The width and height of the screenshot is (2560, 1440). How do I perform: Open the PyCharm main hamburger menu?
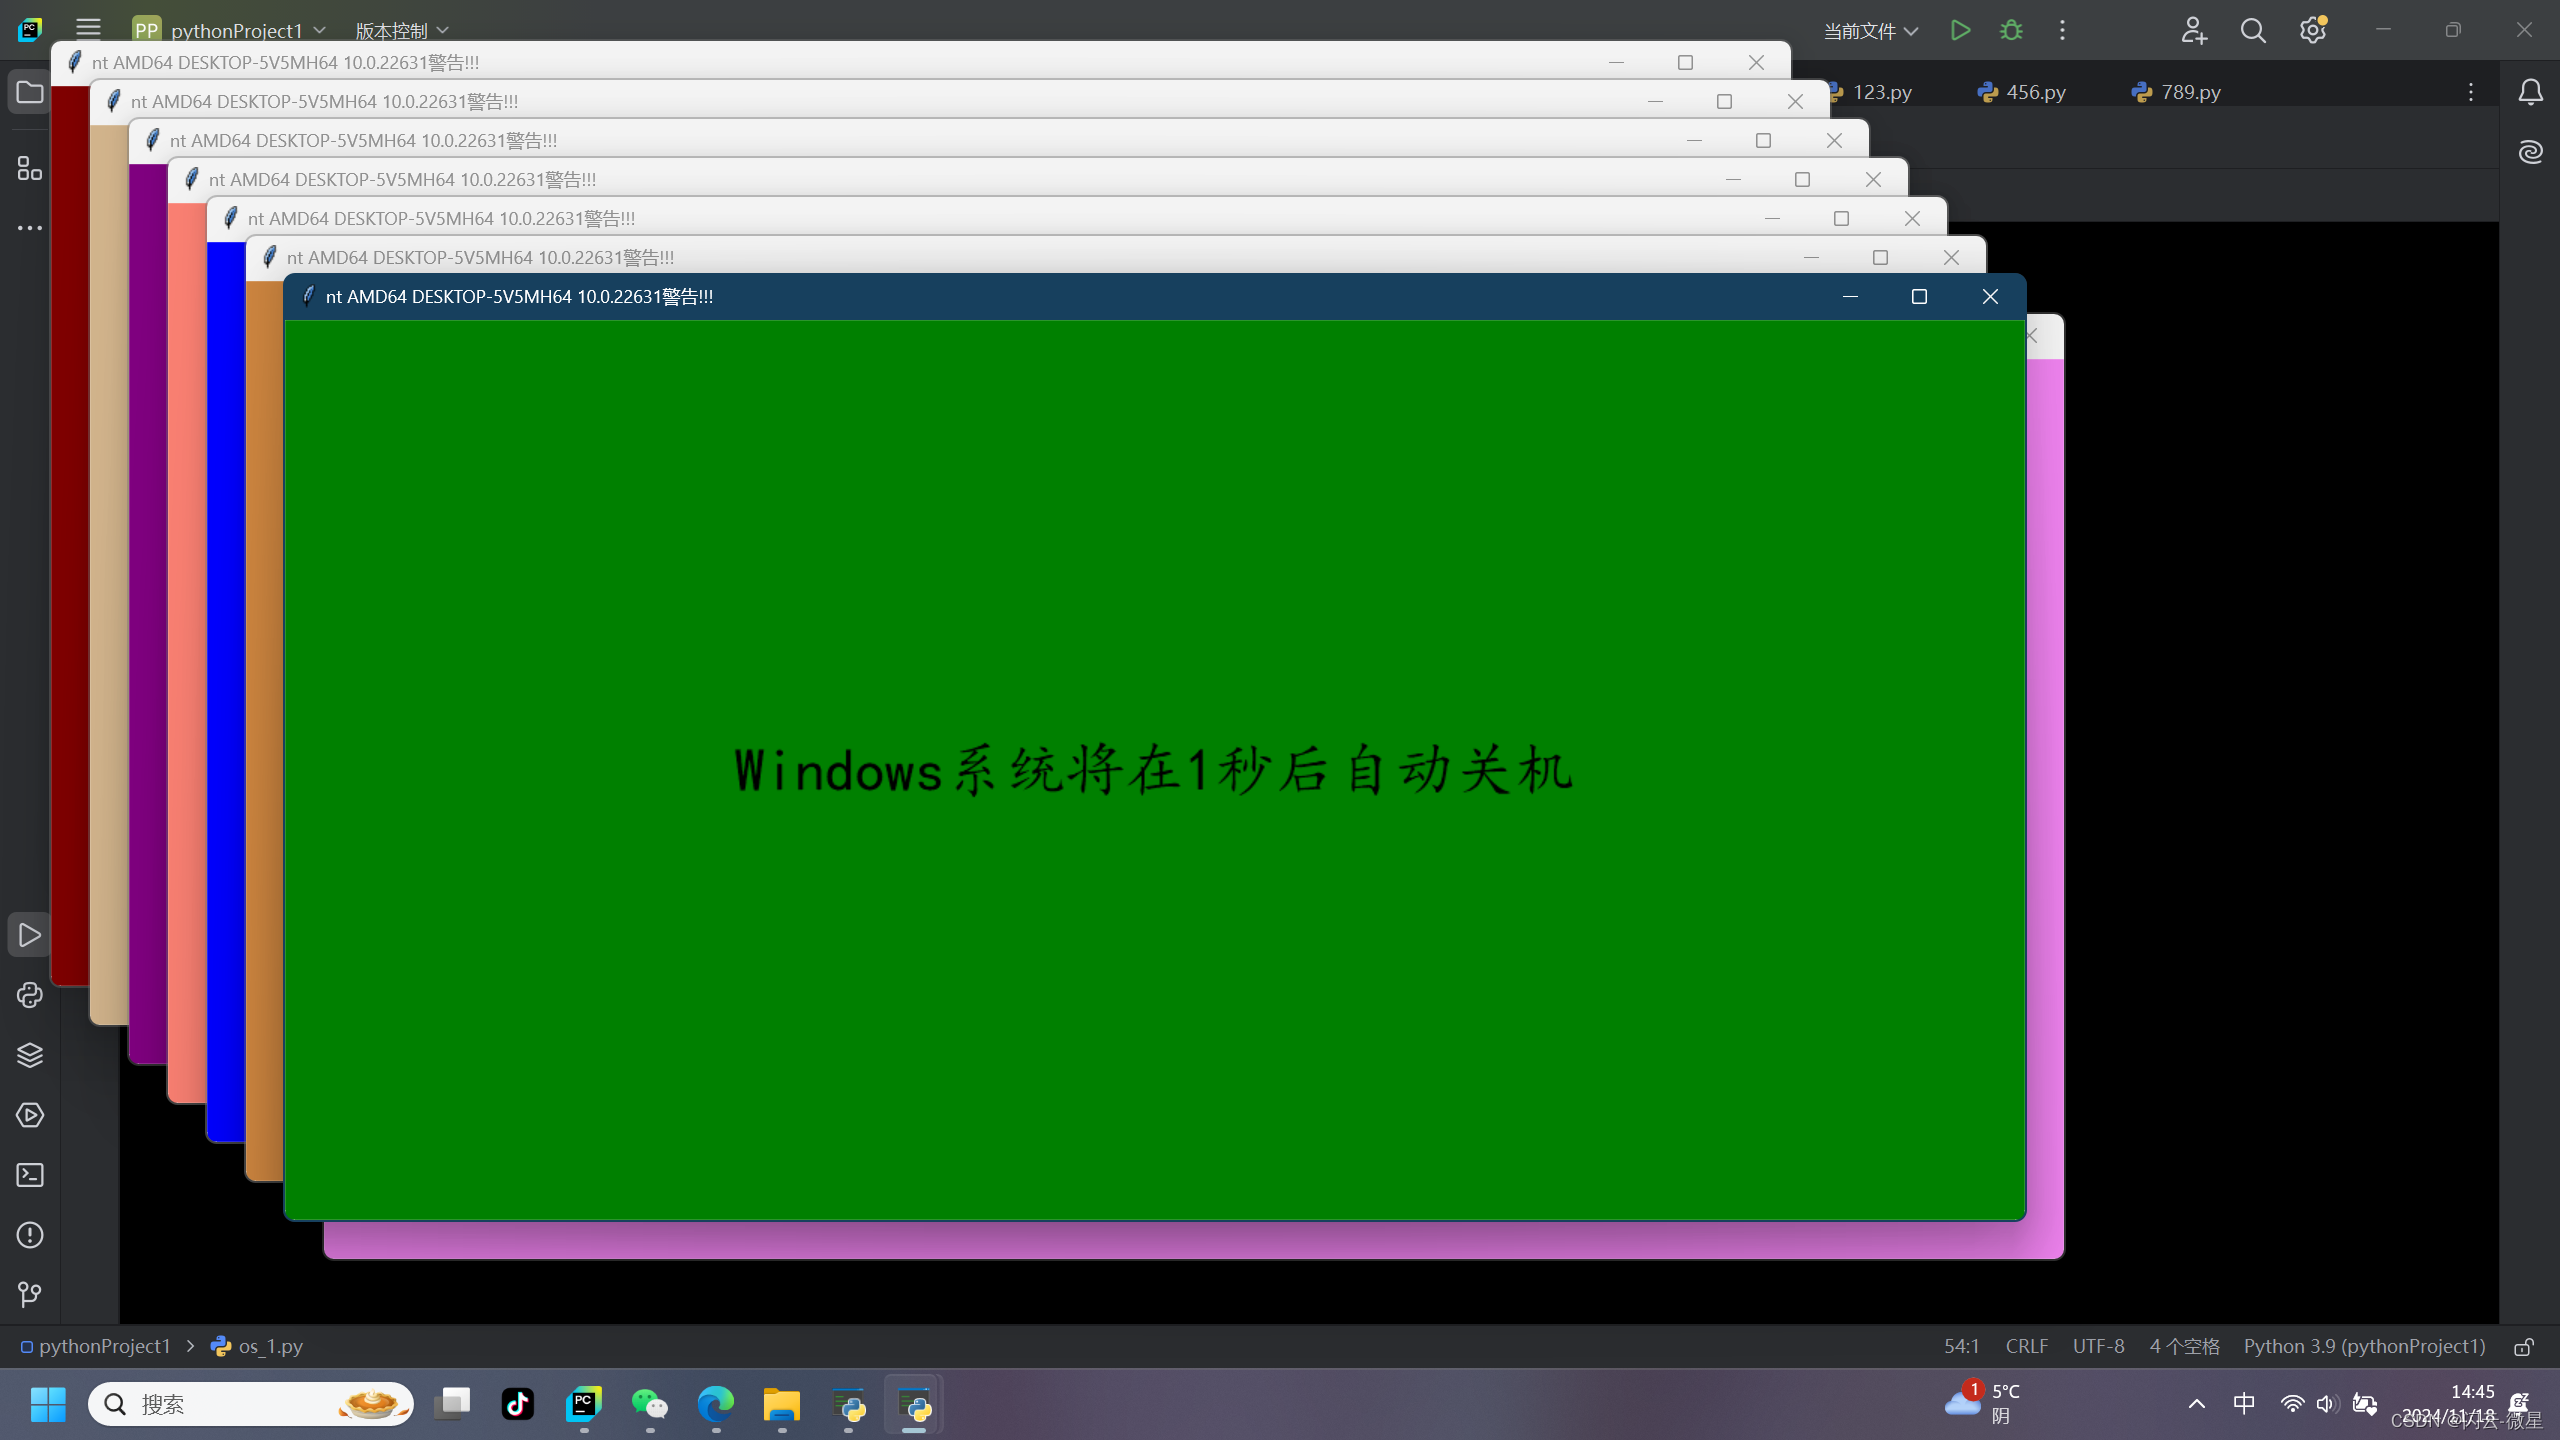click(x=88, y=30)
